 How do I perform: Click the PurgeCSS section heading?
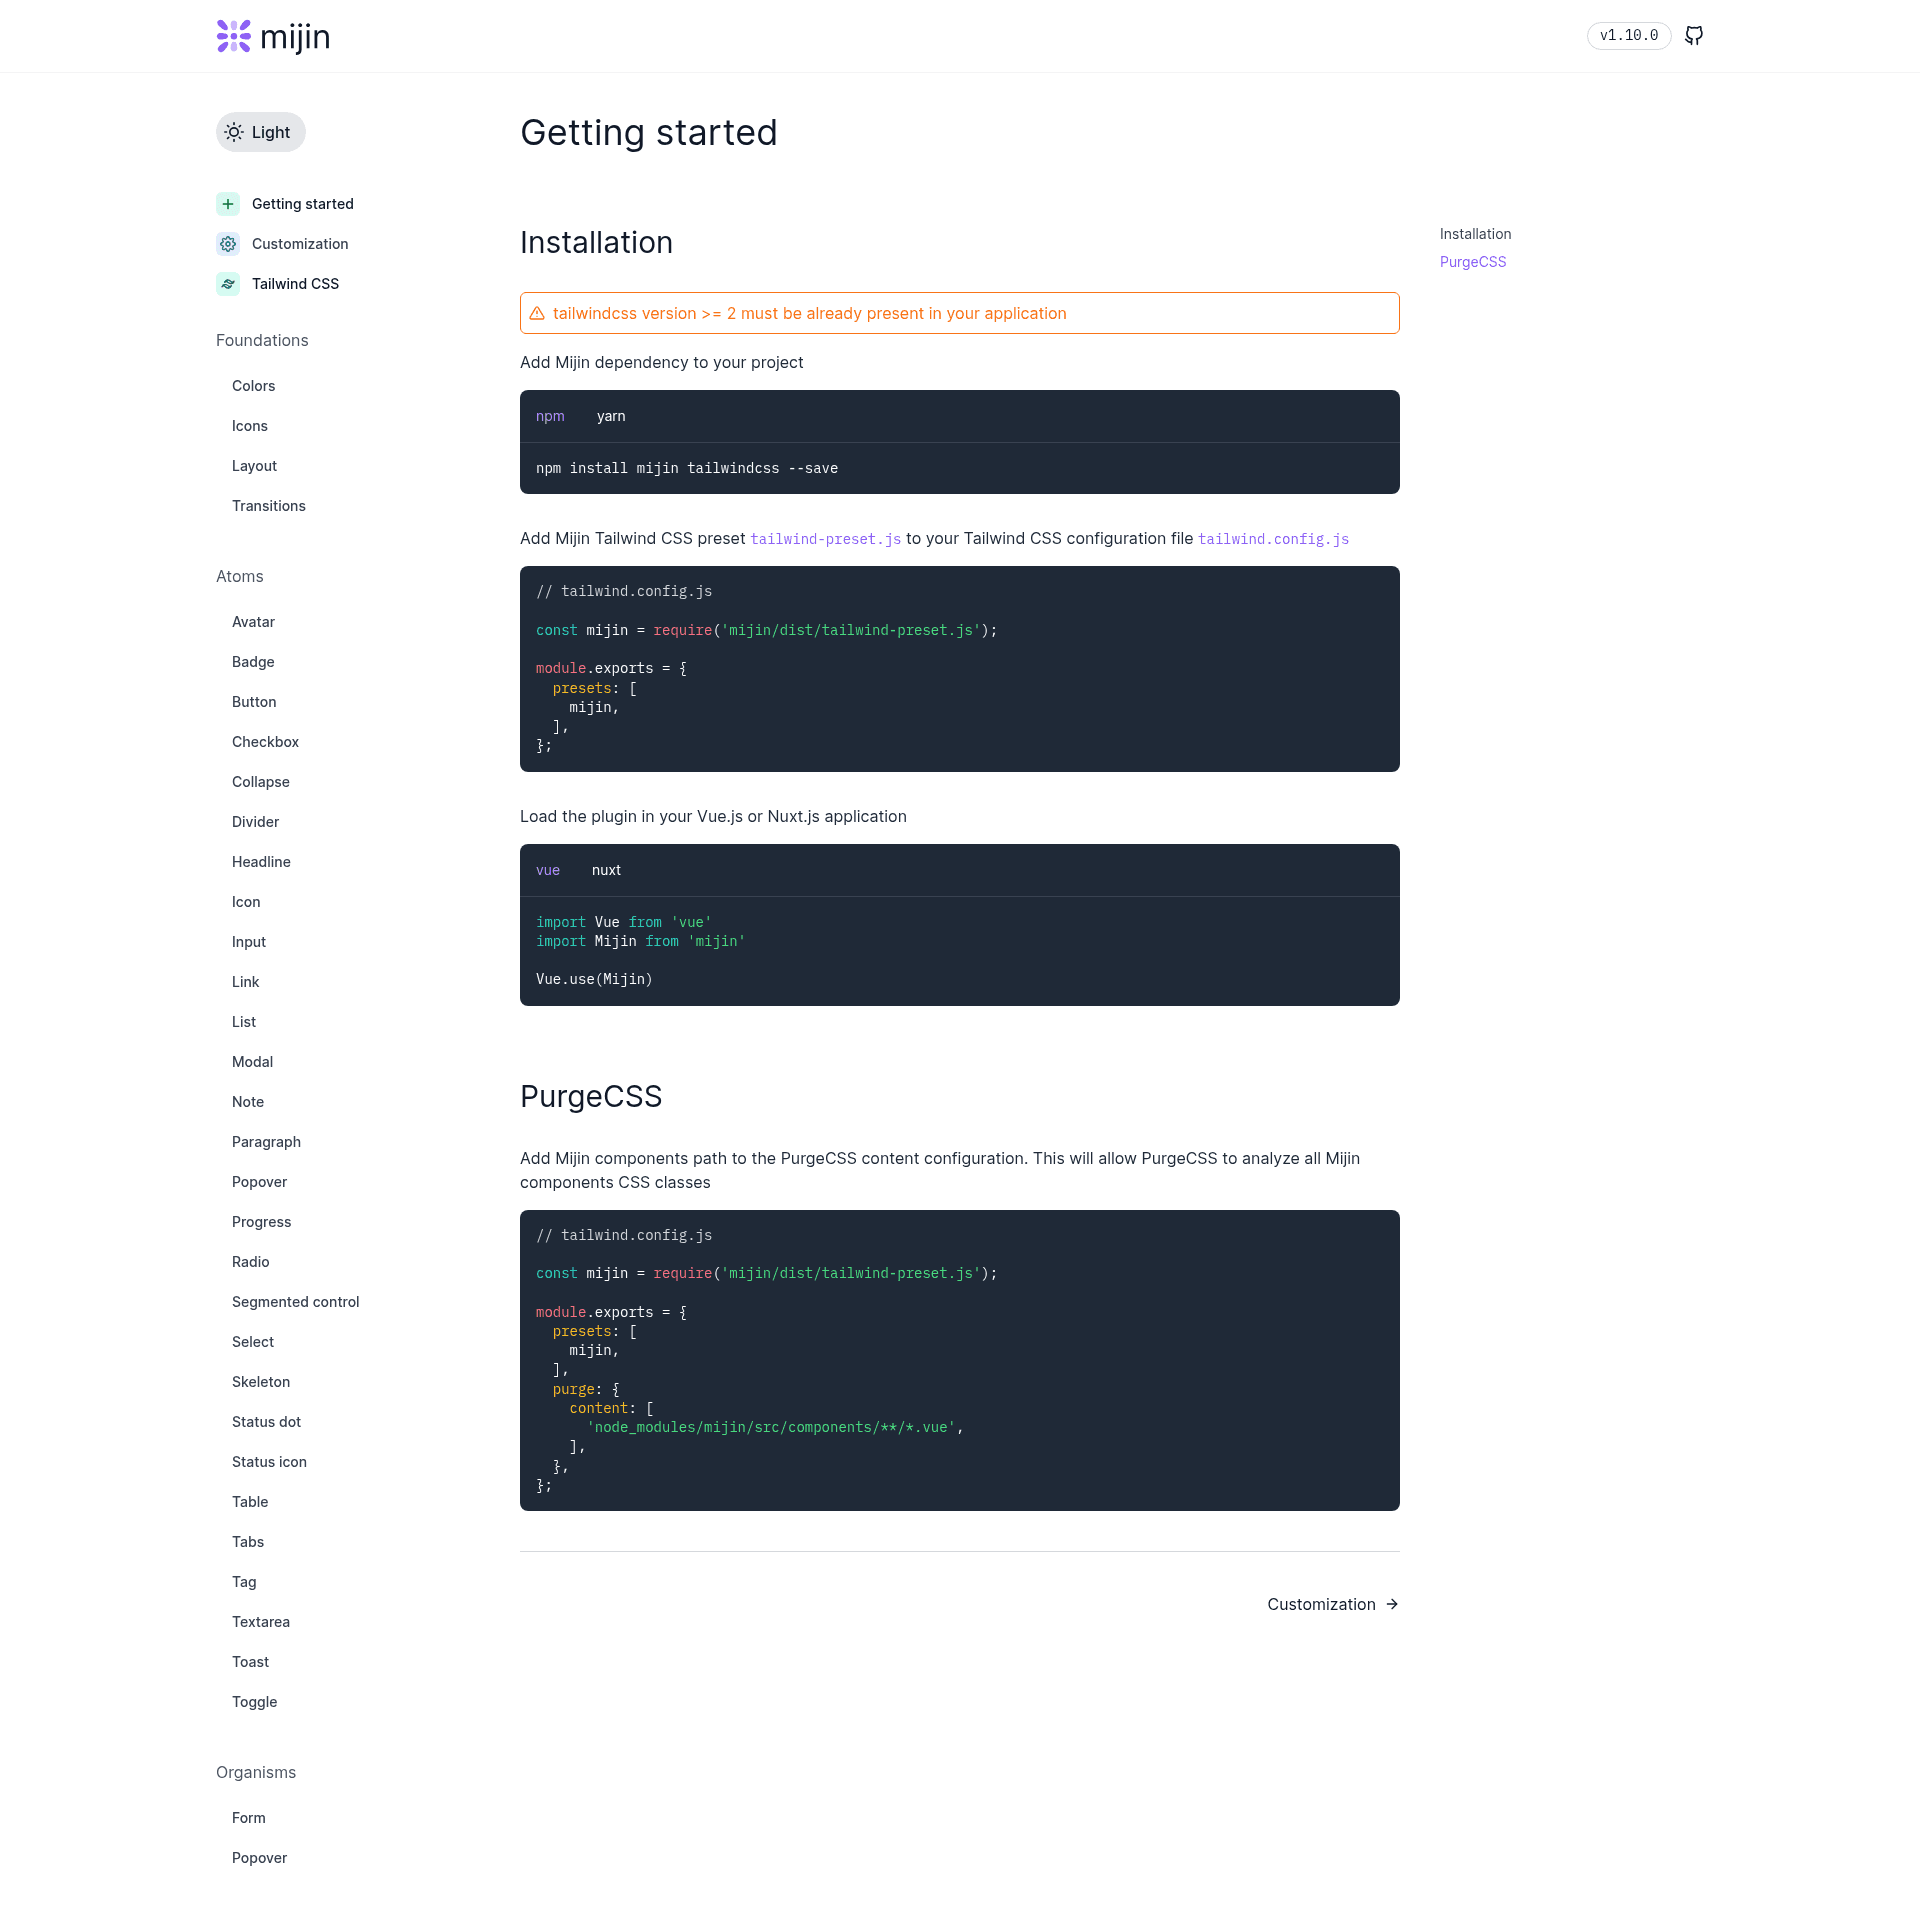[591, 1097]
